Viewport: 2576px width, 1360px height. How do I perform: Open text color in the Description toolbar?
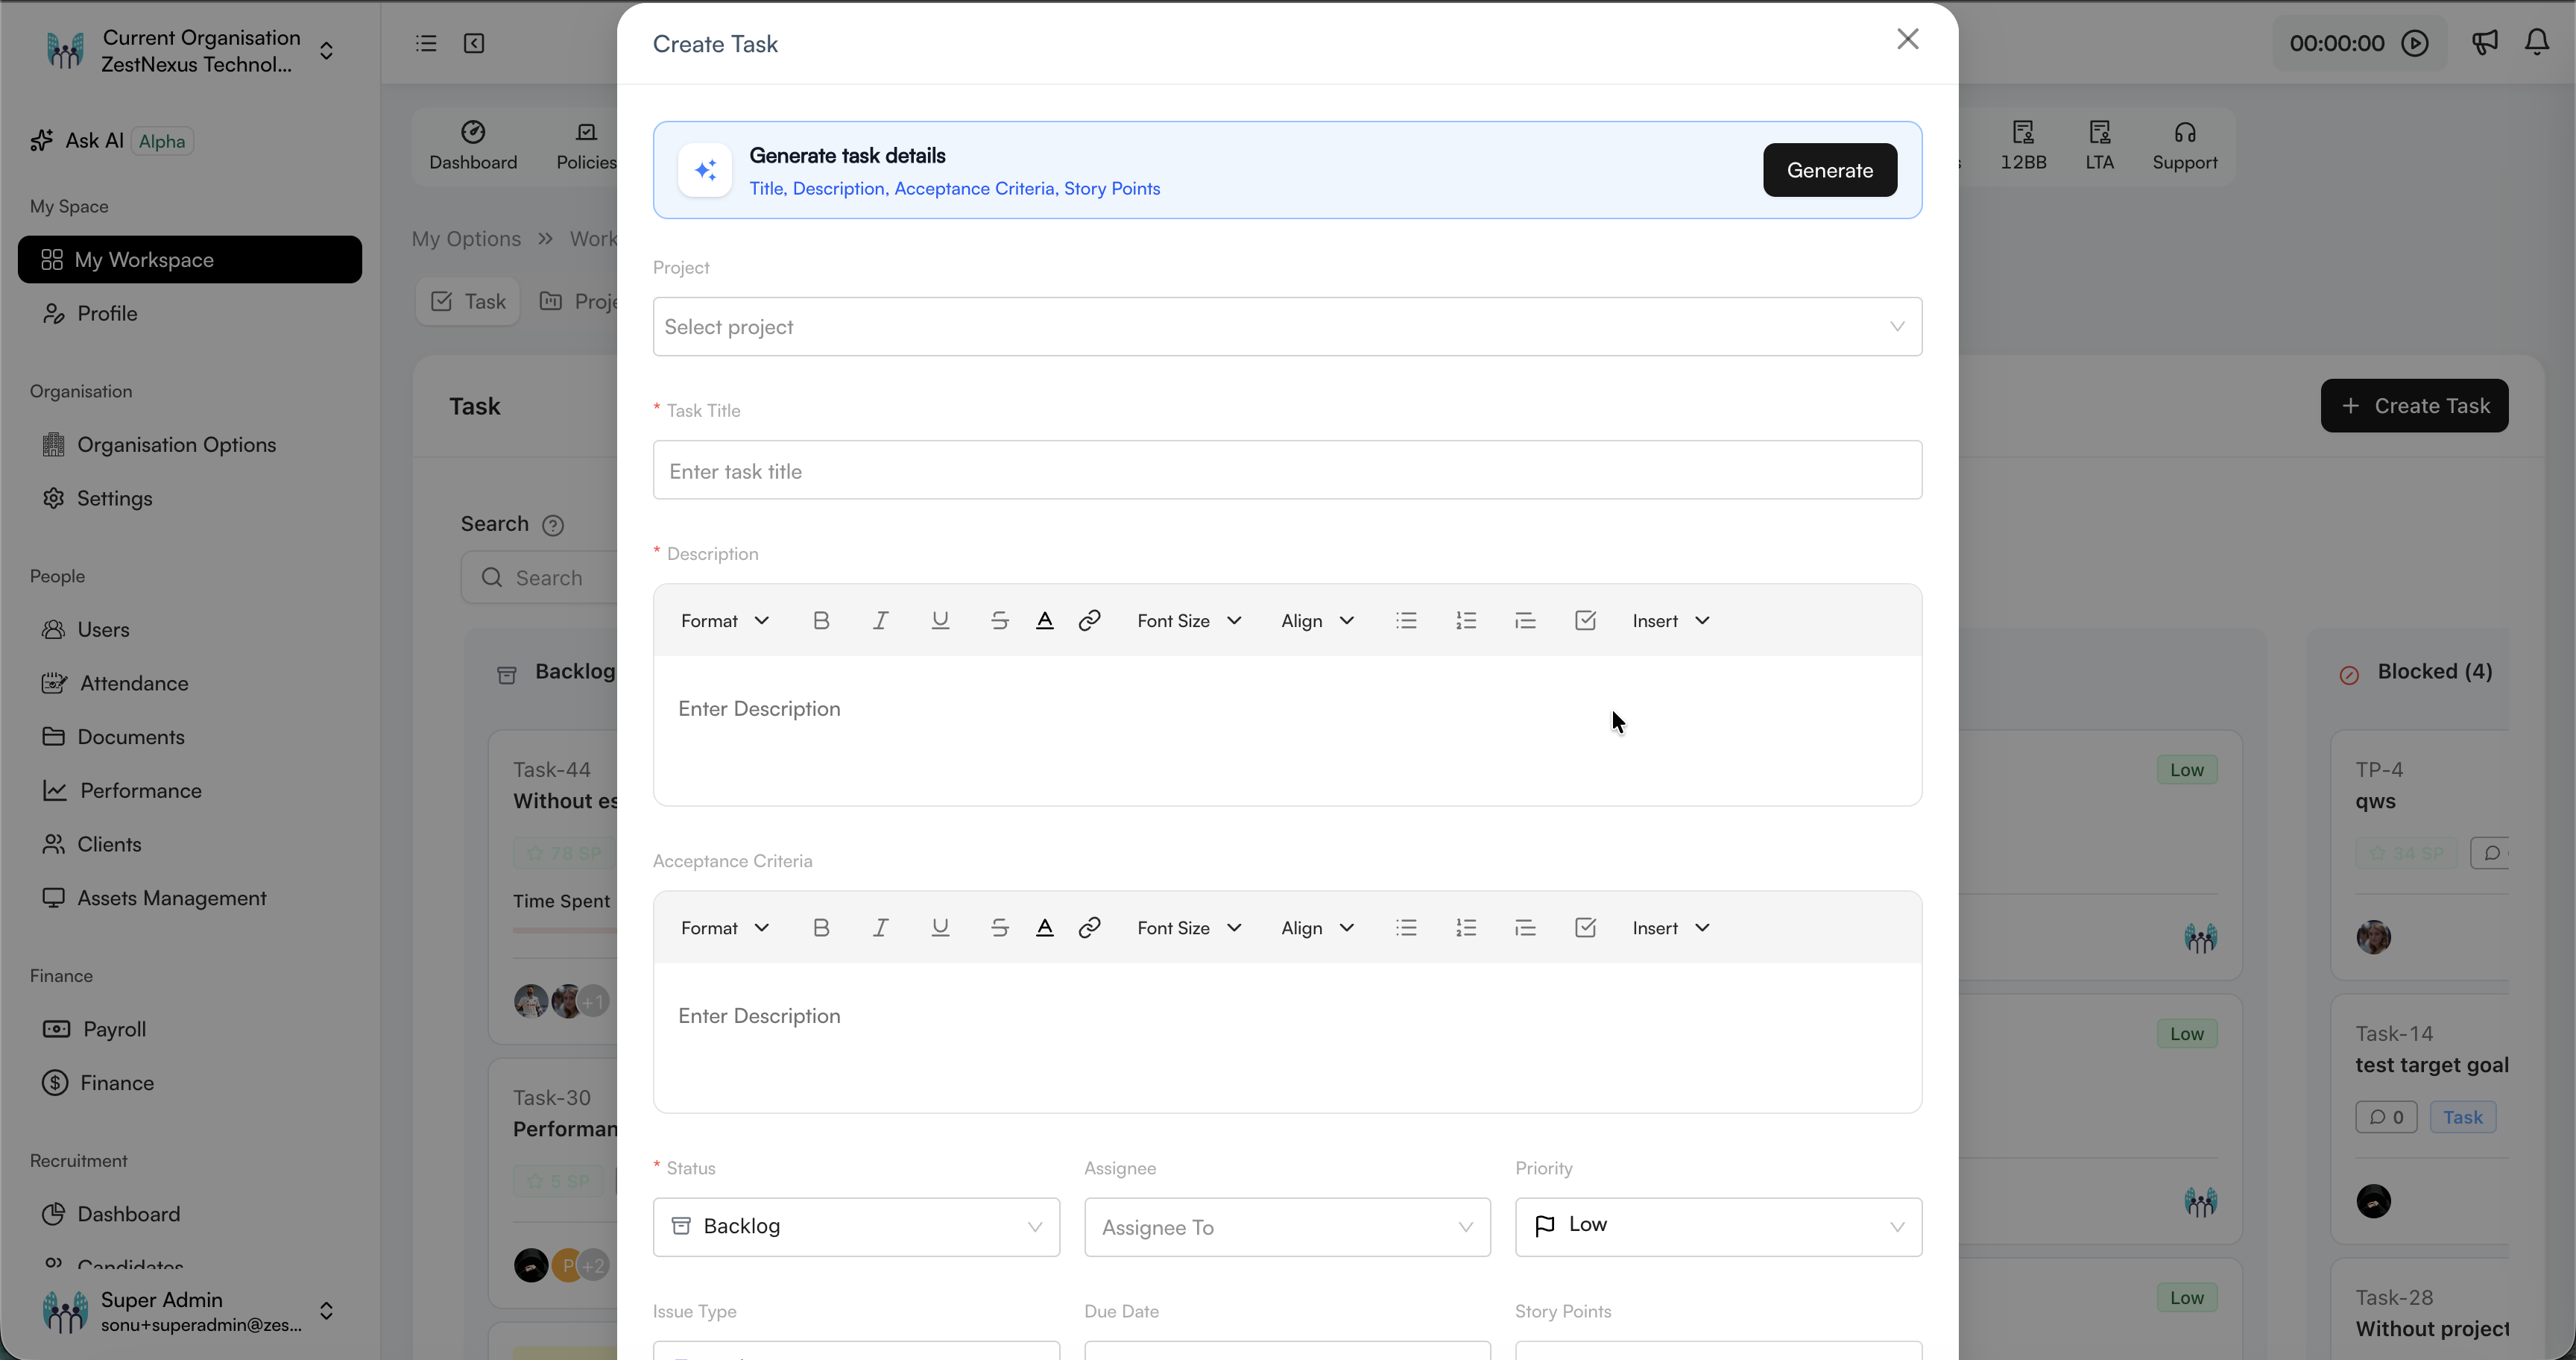click(1044, 621)
